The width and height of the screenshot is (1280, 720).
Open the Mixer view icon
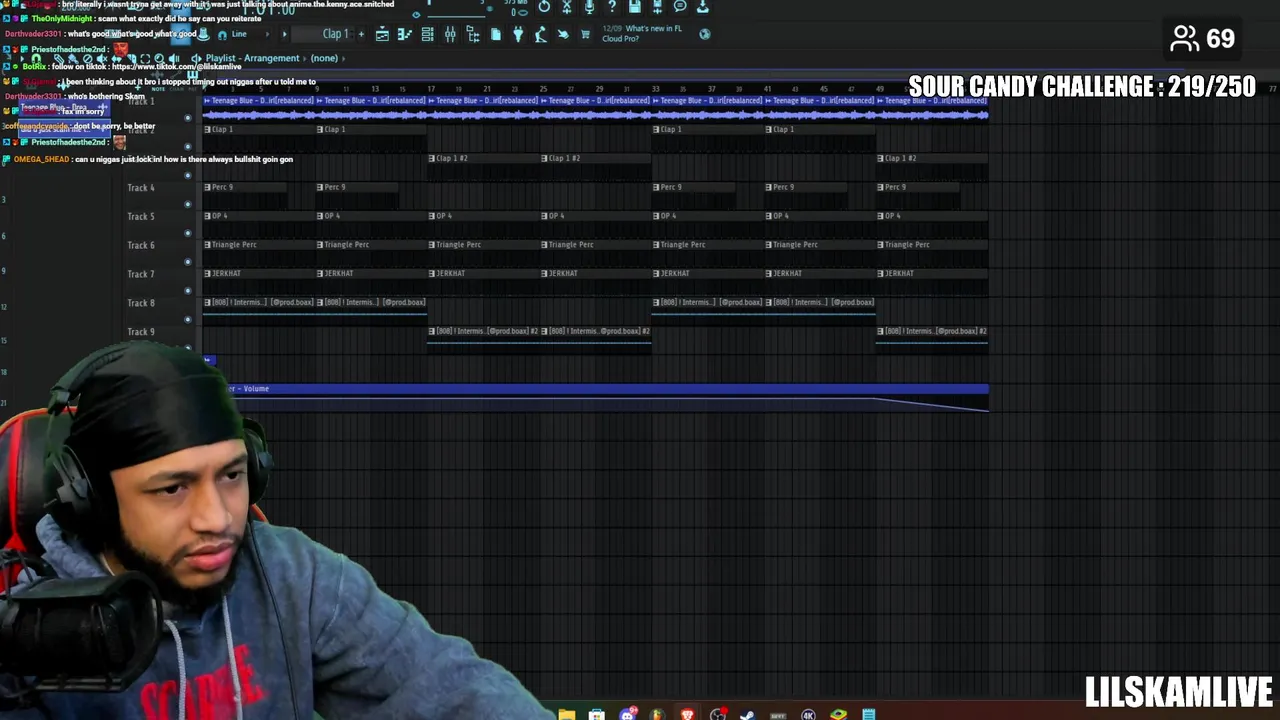(450, 34)
